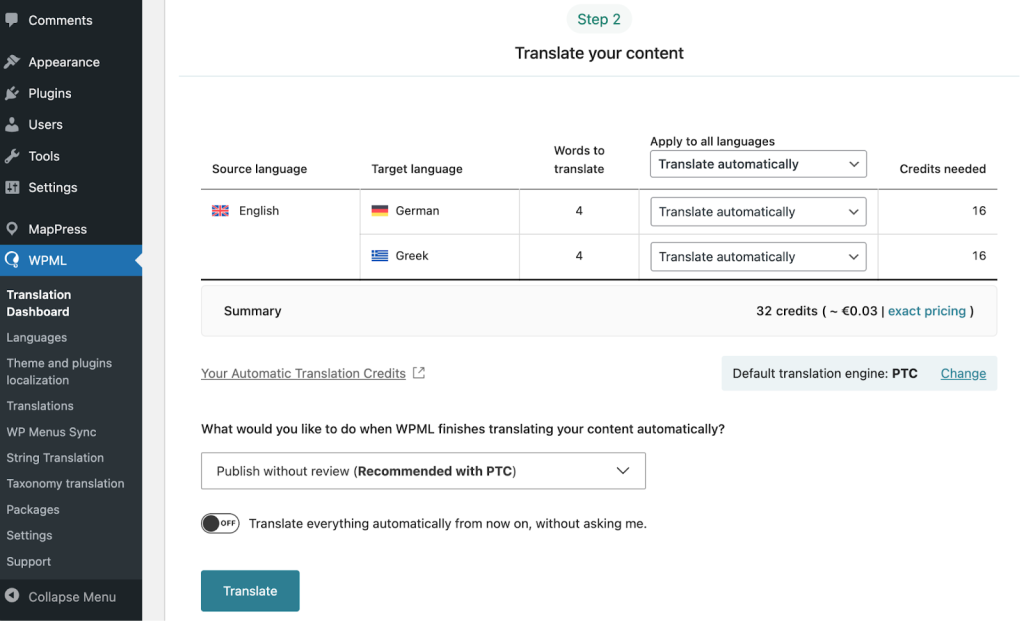This screenshot has width=1024, height=621.
Task: Click the WPML logo icon in sidebar
Action: [x=12, y=260]
